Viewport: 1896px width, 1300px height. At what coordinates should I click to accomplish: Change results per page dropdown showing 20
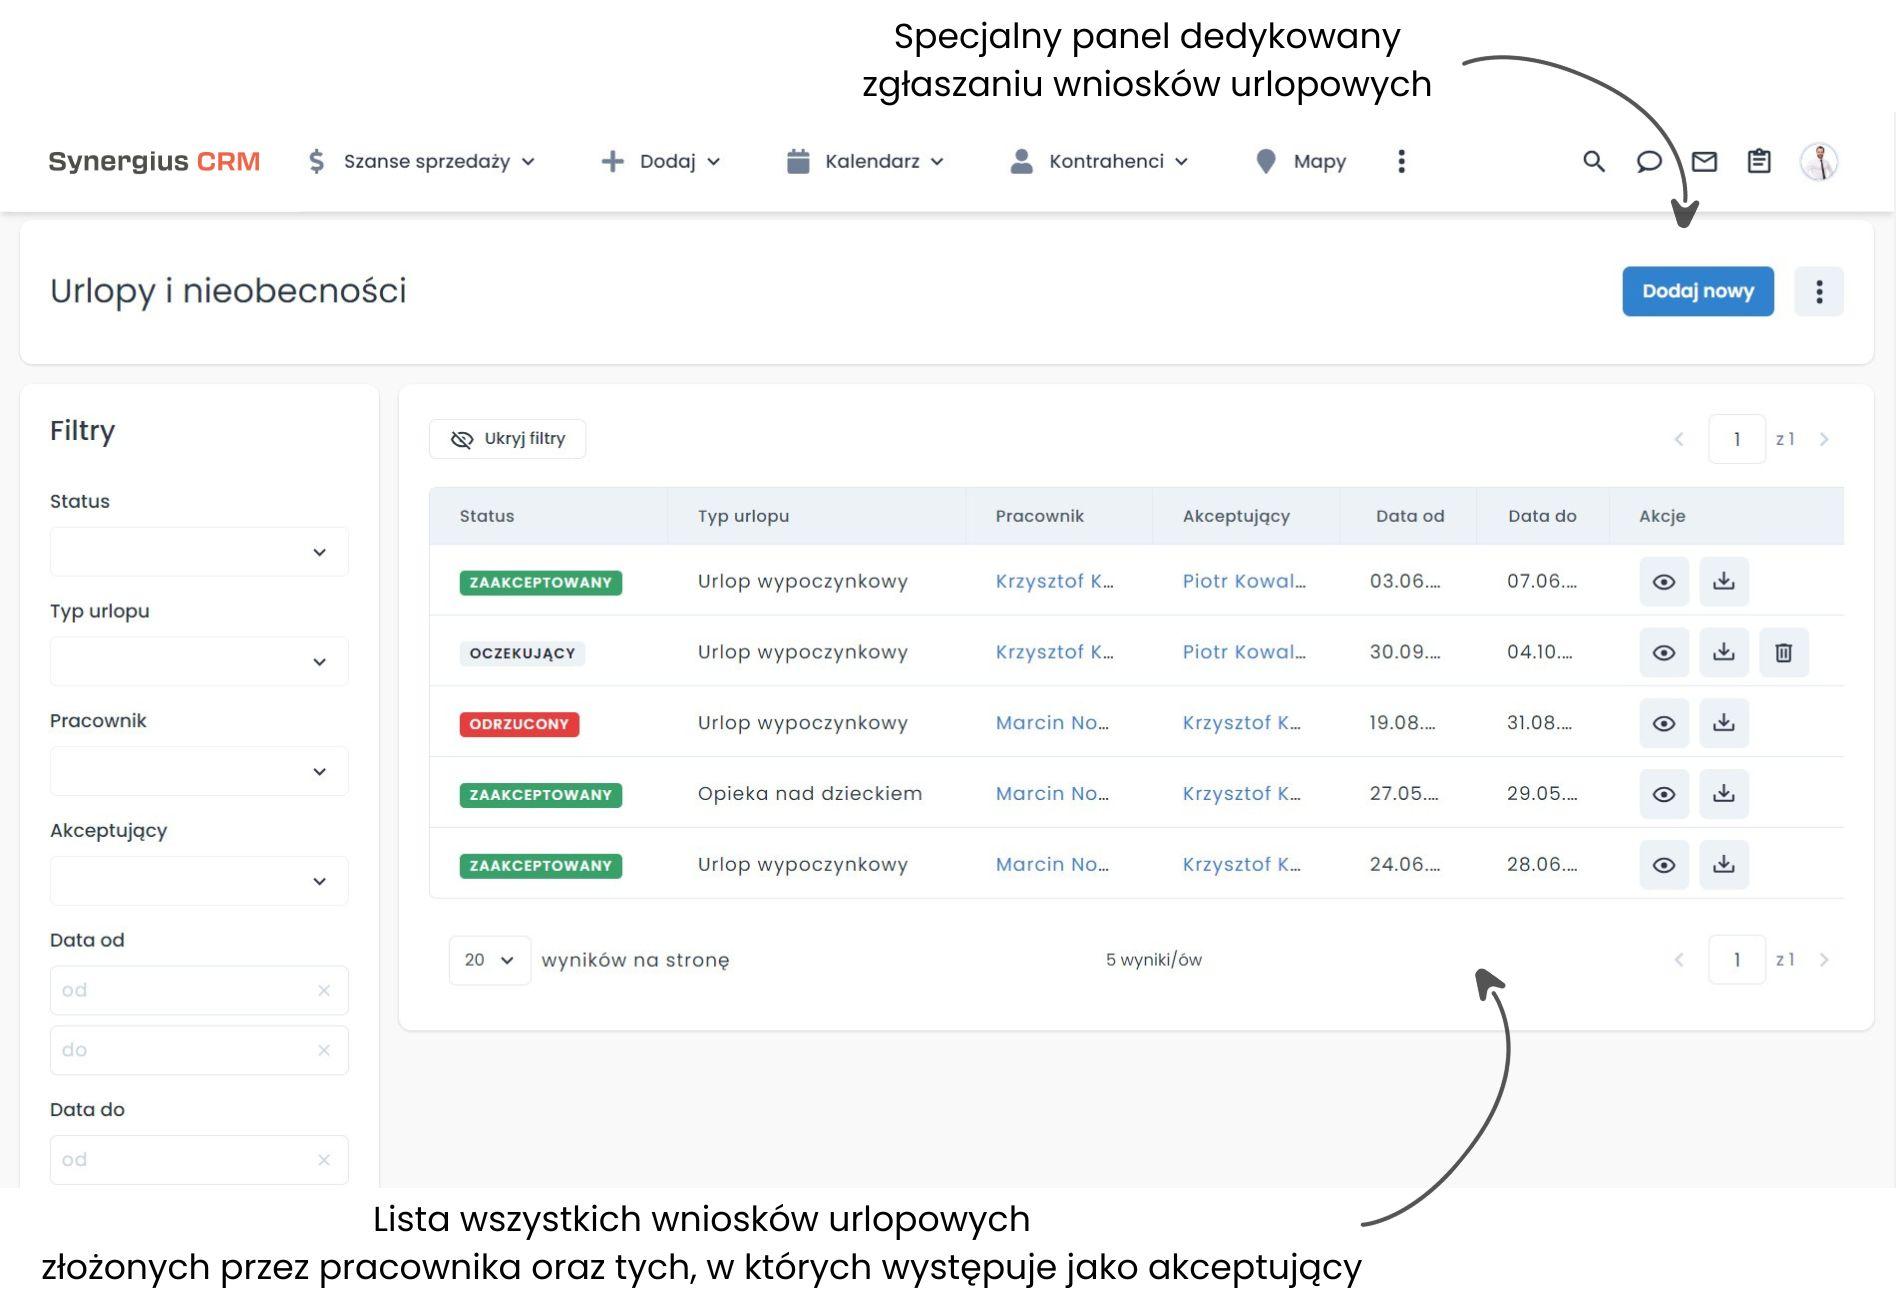489,960
